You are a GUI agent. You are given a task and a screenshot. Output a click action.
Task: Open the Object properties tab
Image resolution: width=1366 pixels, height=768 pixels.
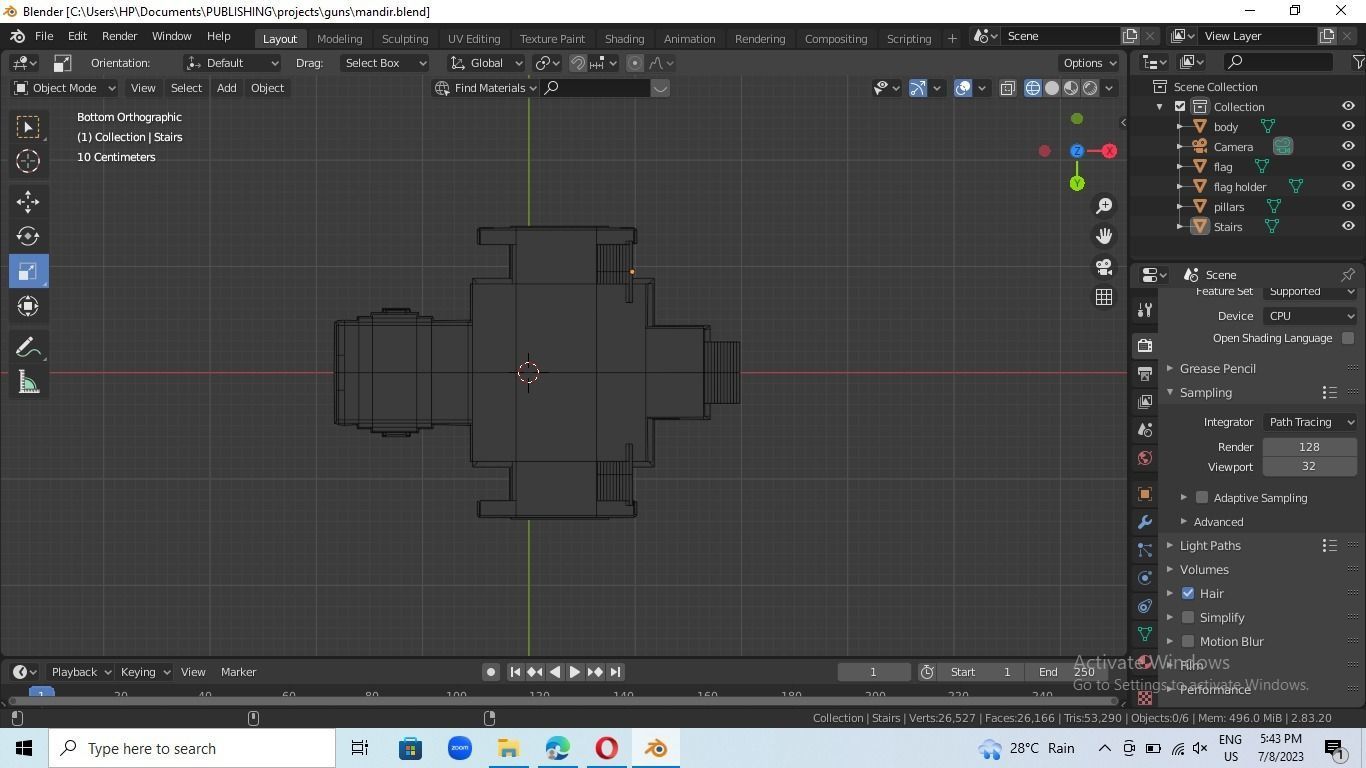point(1145,494)
